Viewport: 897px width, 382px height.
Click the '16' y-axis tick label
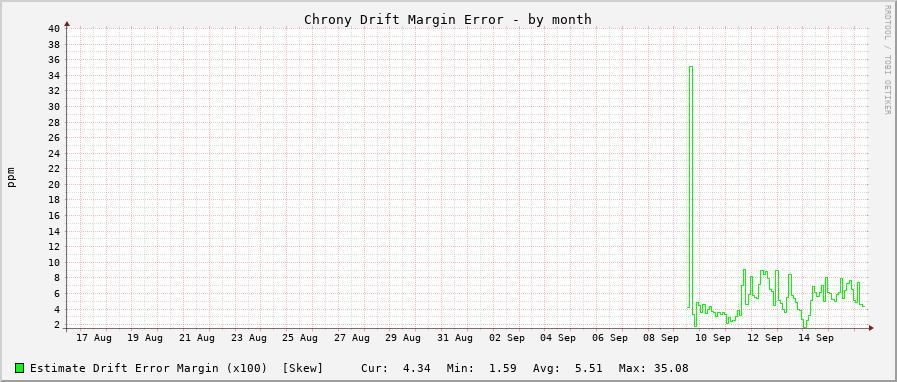point(54,216)
